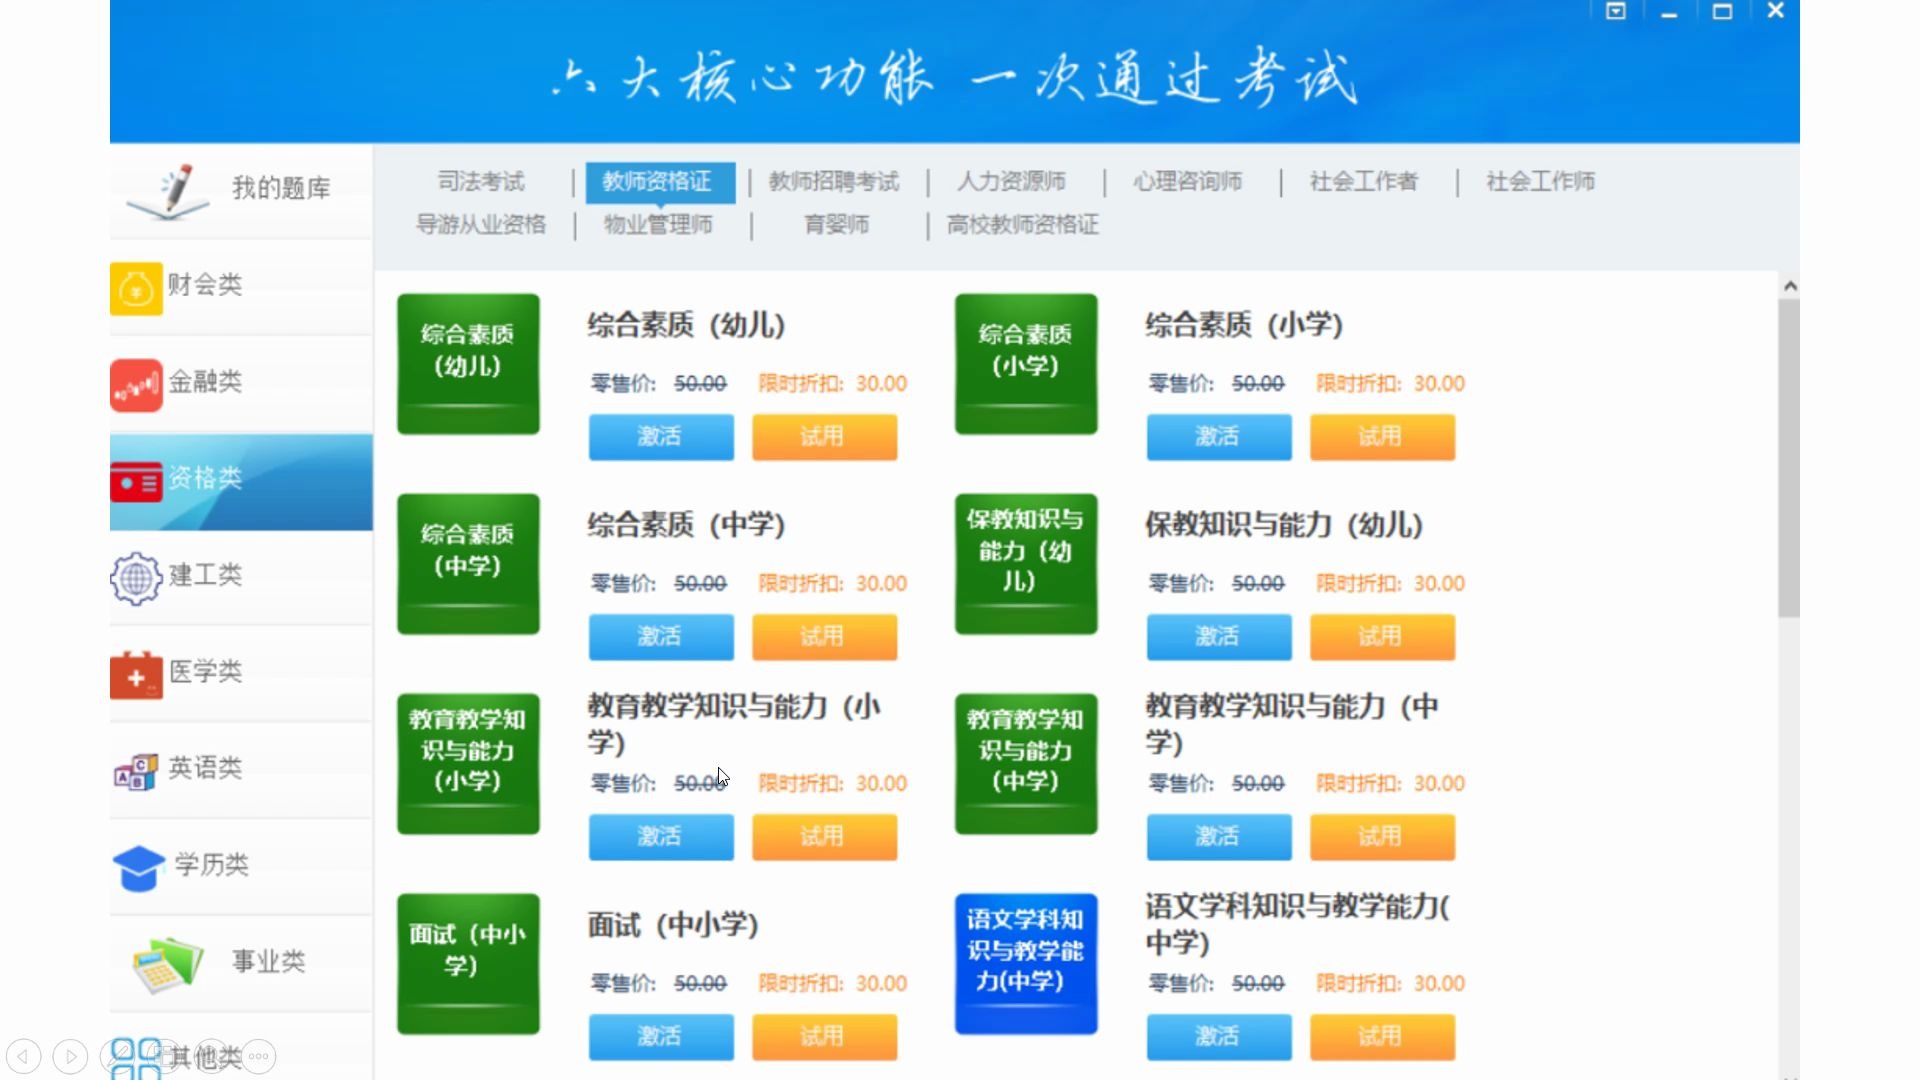Scroll down the product list
The image size is (1920, 1080).
coord(1788,1071)
